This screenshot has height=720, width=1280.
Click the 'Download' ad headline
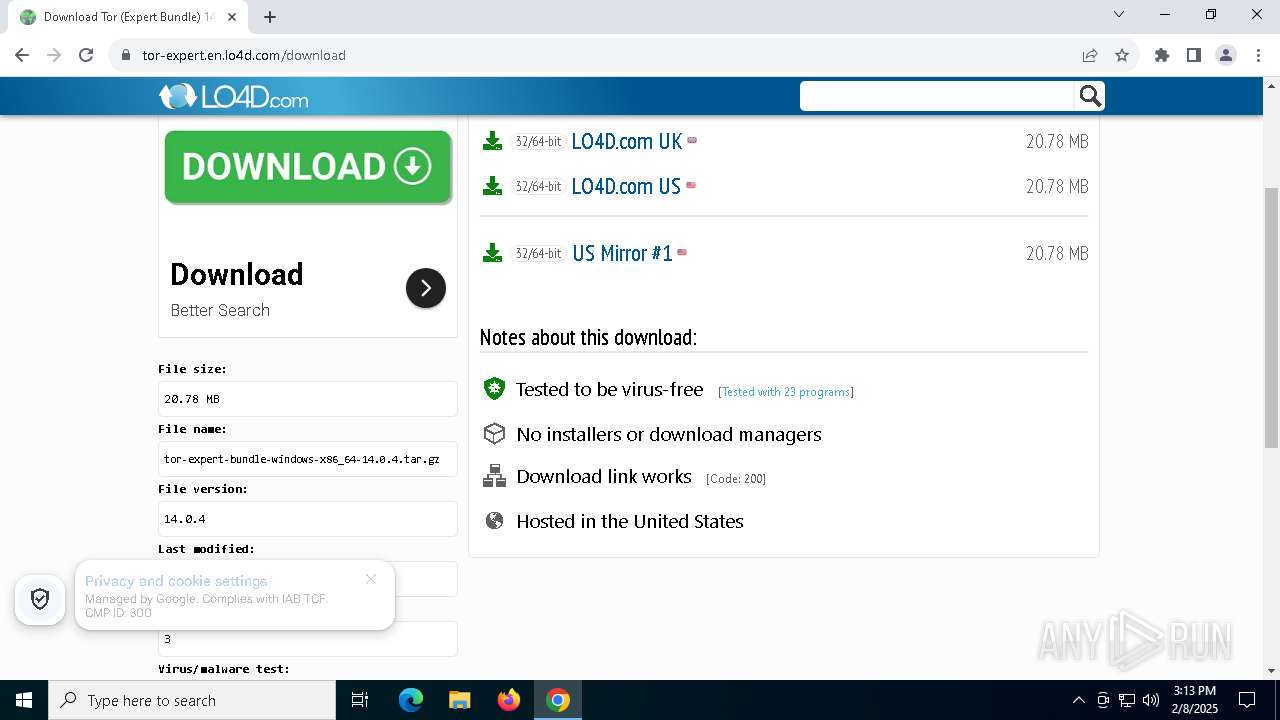(237, 274)
